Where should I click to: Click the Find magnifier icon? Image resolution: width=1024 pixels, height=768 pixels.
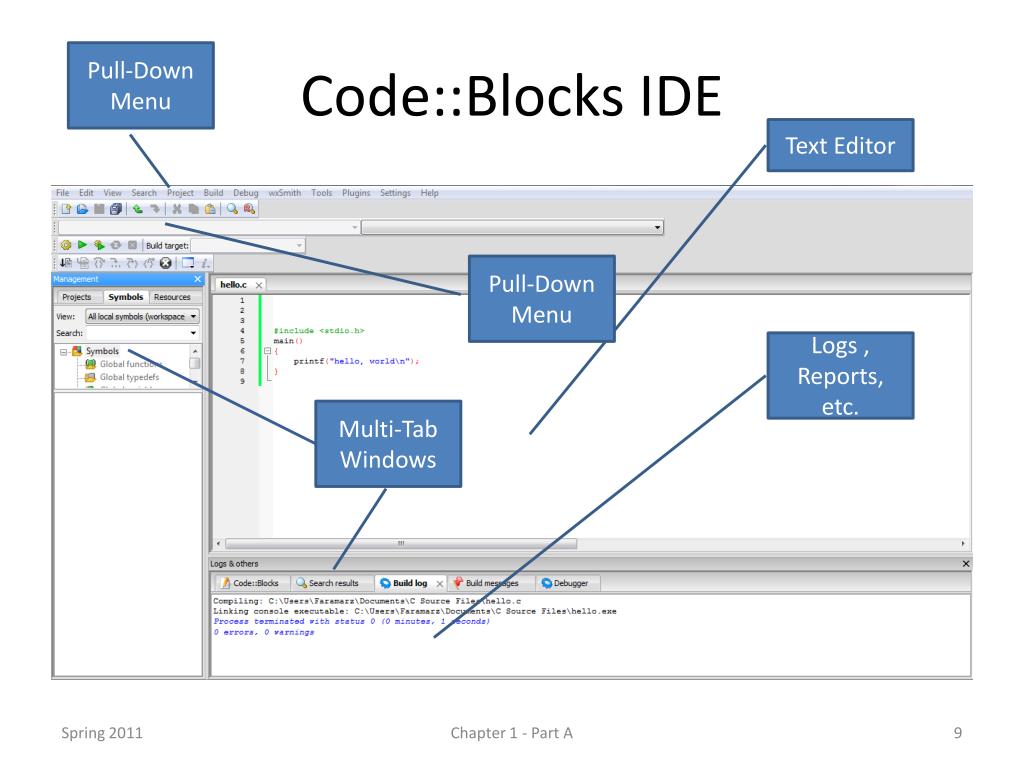[232, 209]
